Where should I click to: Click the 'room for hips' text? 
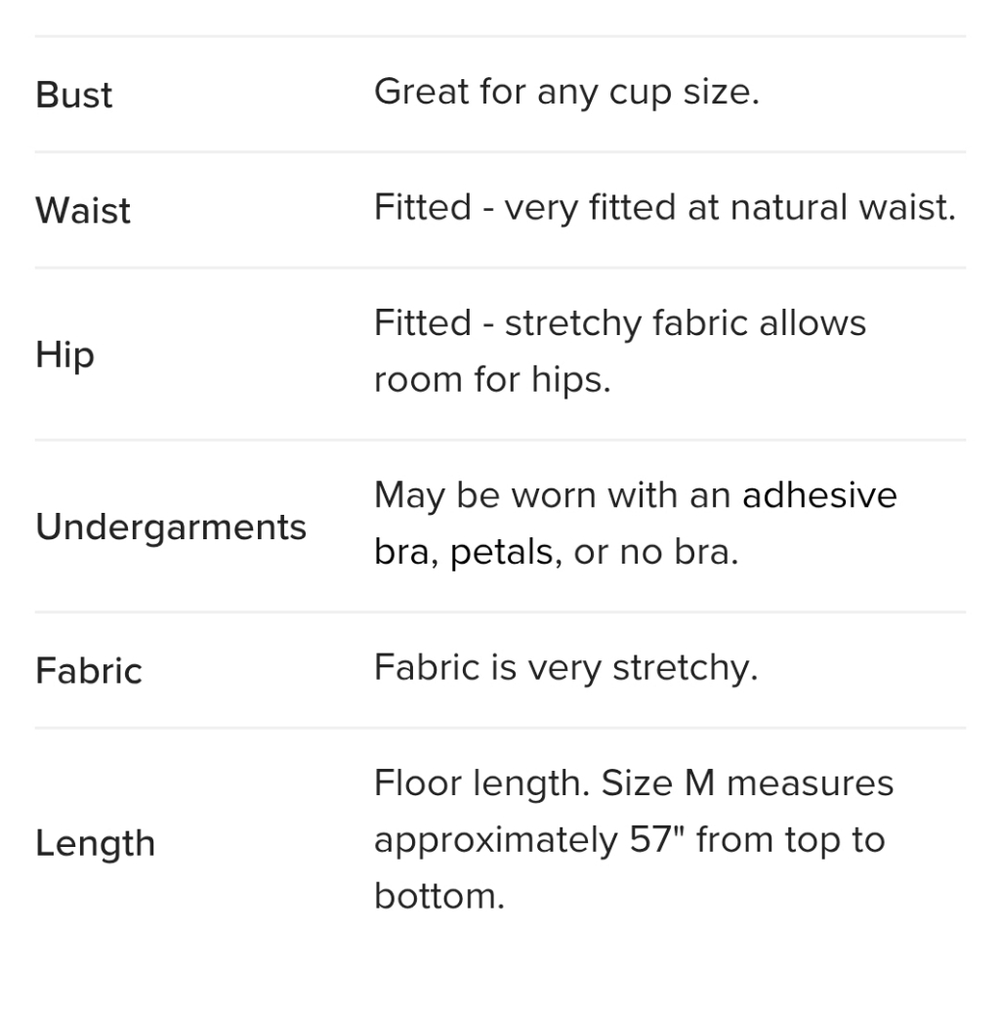tap(492, 379)
